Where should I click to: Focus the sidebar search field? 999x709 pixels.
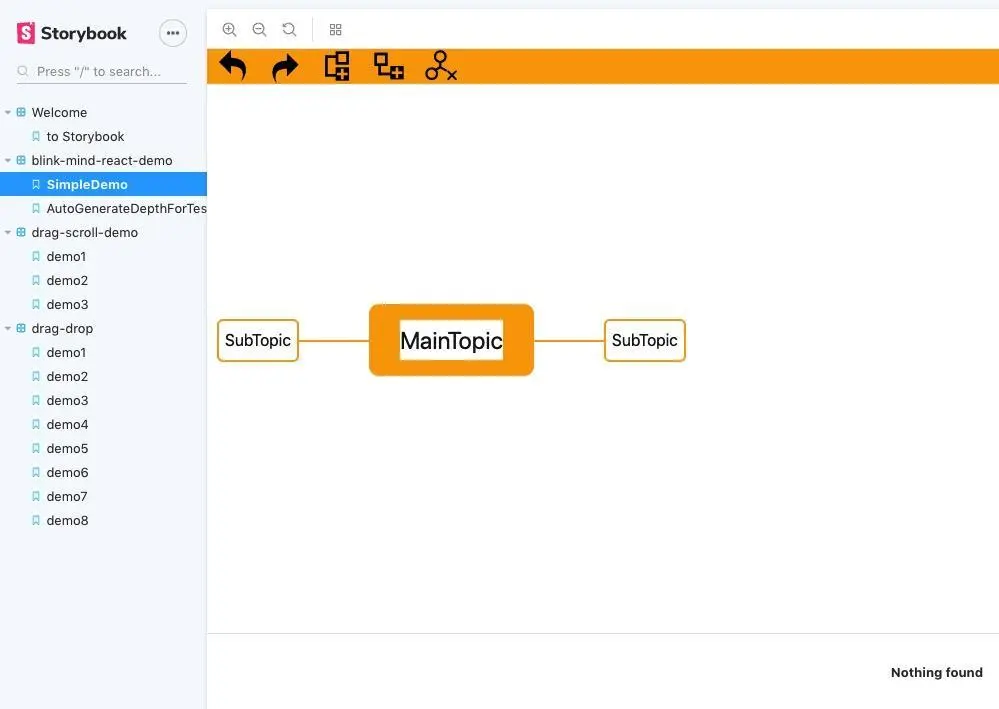click(x=102, y=71)
